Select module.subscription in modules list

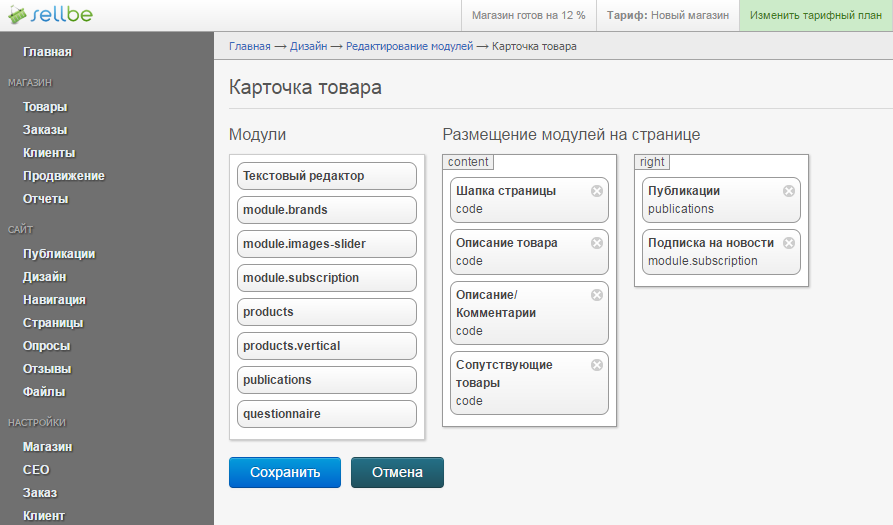[327, 278]
